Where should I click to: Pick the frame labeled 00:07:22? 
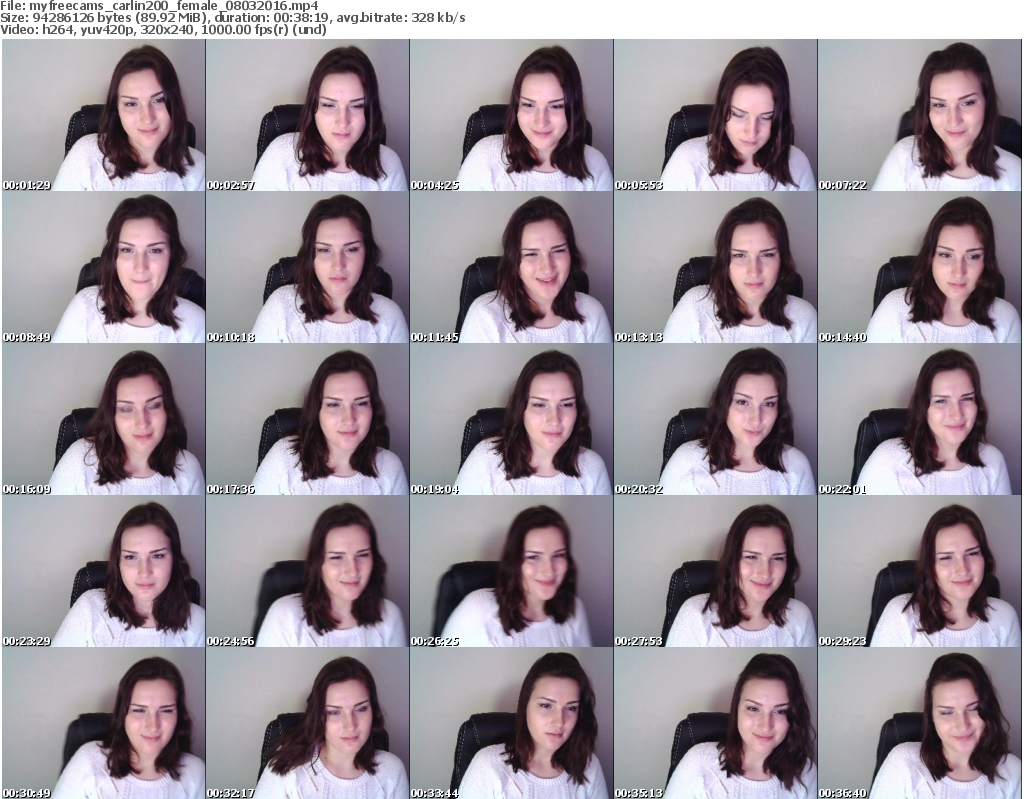919,115
